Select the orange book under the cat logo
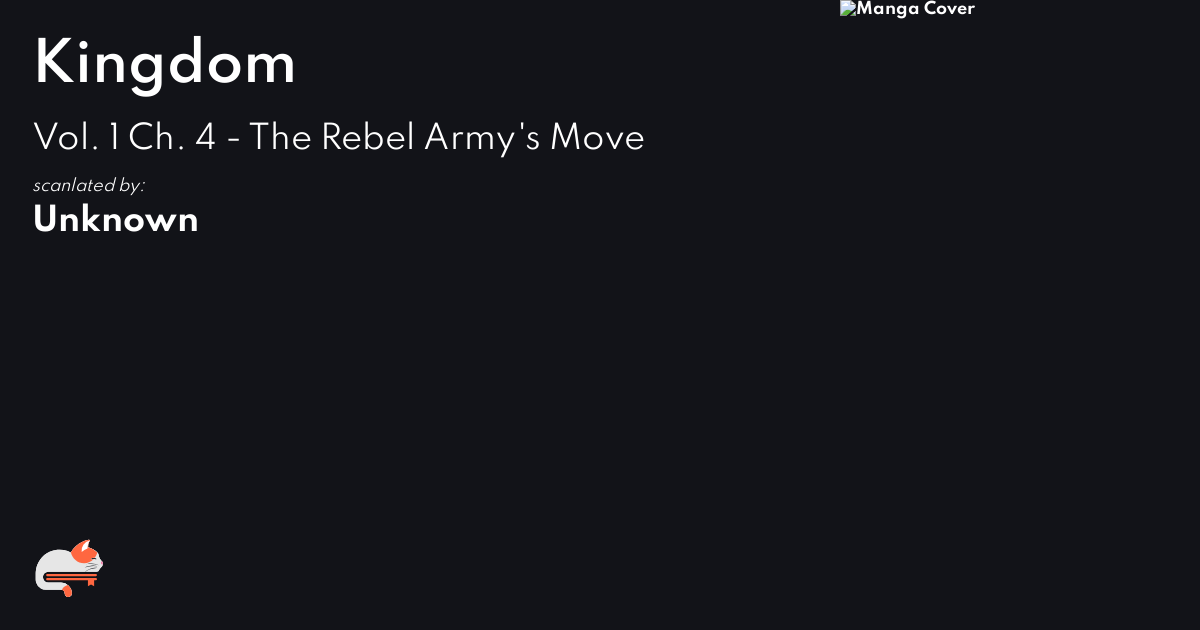This screenshot has width=1200, height=630. [70, 578]
